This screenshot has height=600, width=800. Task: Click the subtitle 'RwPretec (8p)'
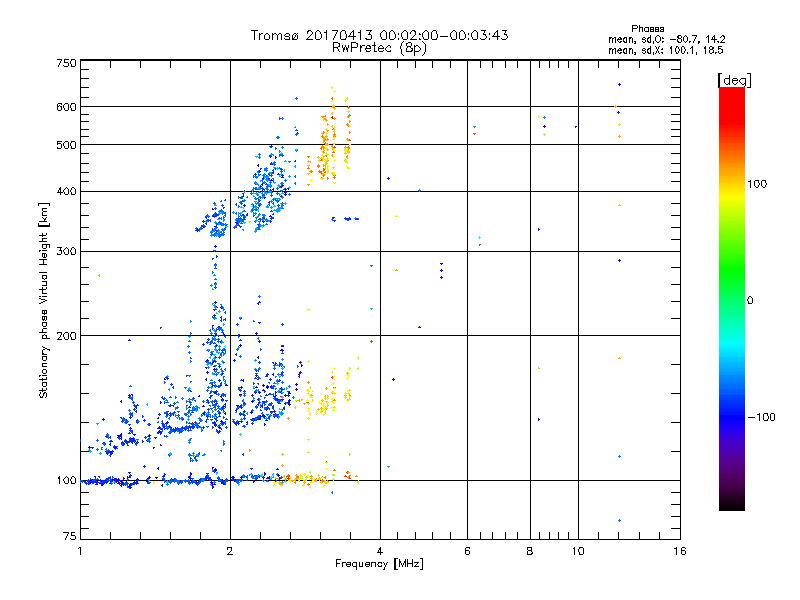coord(379,48)
